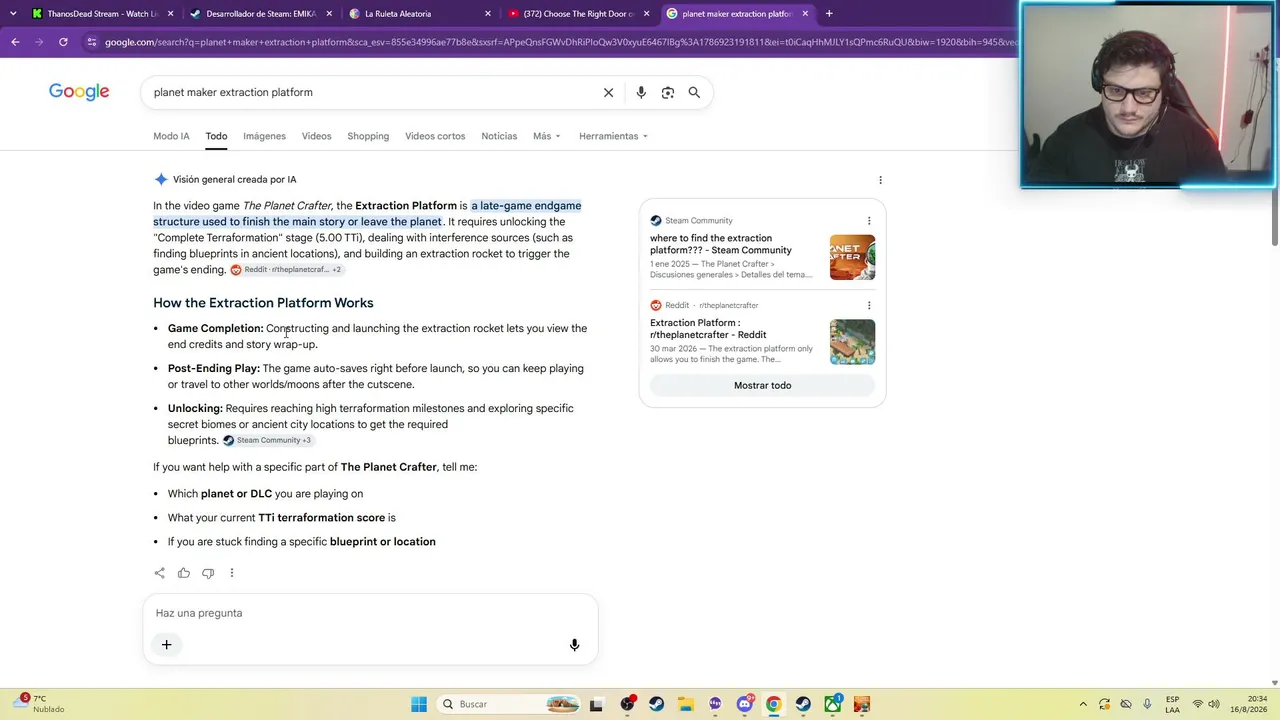Open the site information icon in address bar
The image size is (1280, 720).
[x=92, y=42]
